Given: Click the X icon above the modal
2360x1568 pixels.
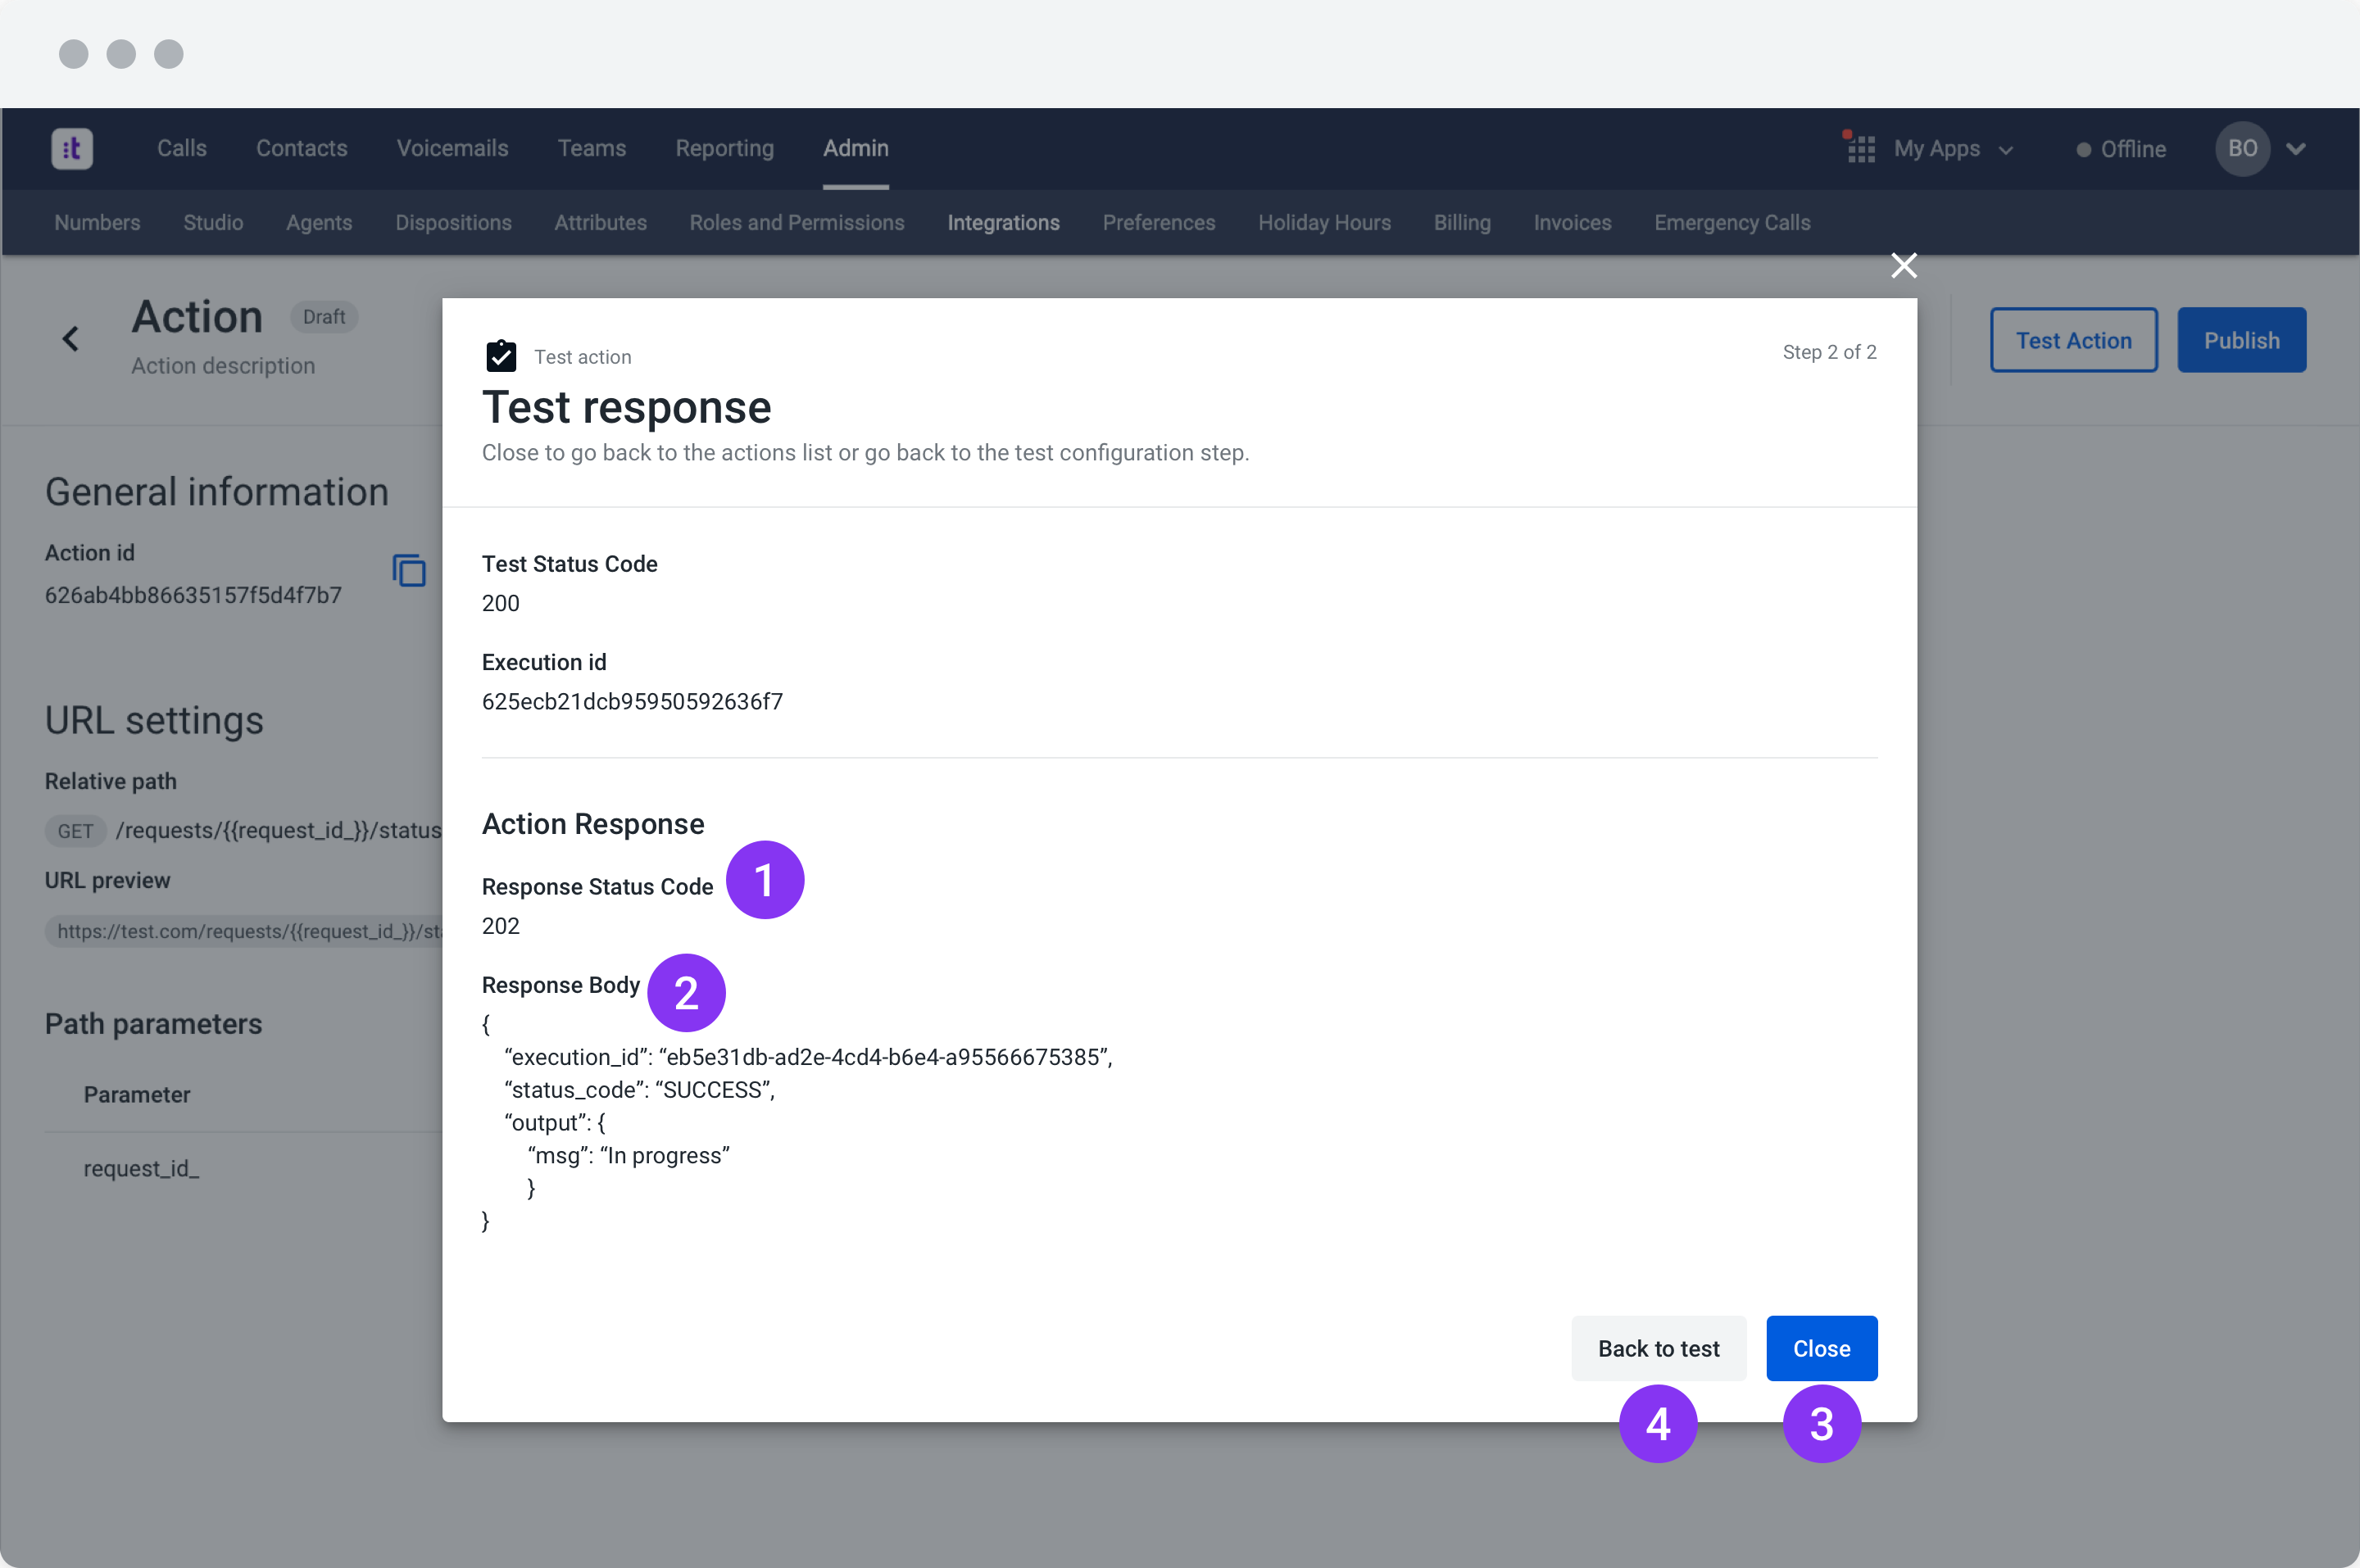Looking at the screenshot, I should [x=1903, y=265].
